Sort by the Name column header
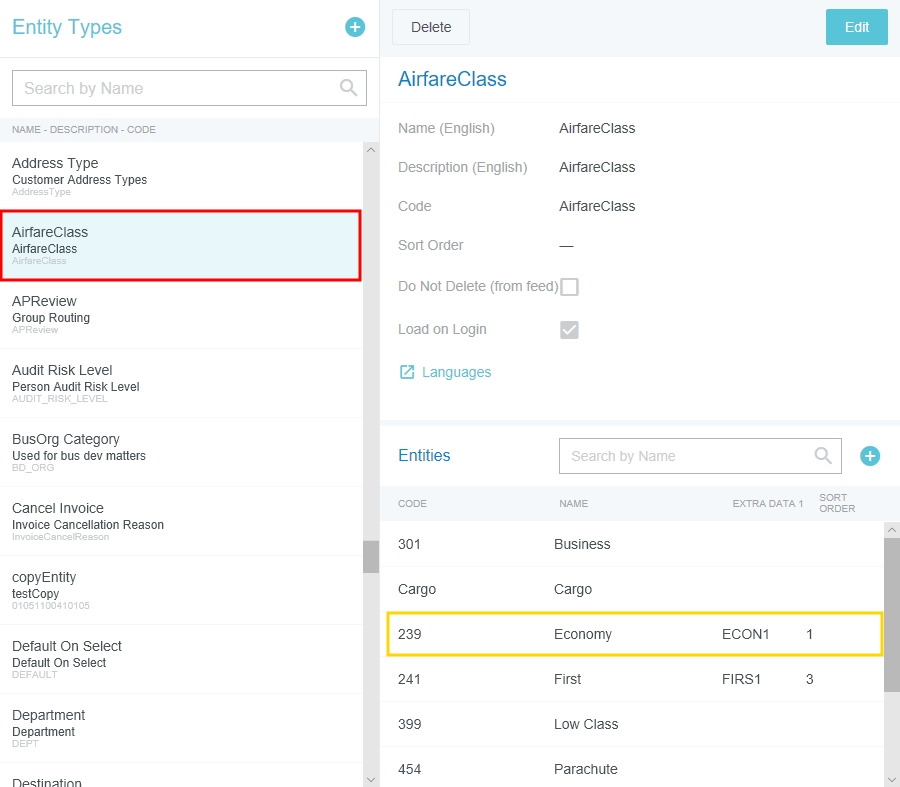 (x=573, y=504)
